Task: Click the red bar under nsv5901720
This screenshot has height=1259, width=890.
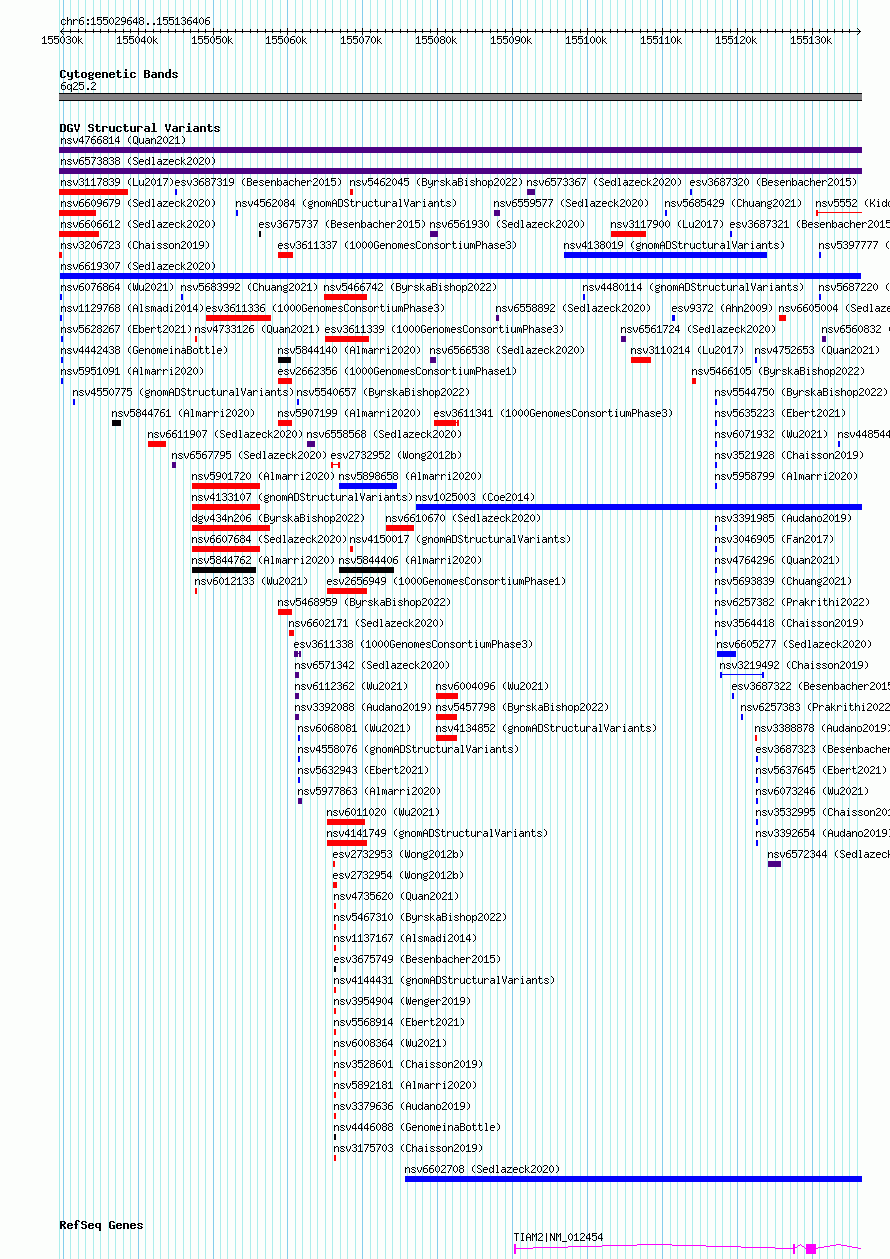Action: point(226,486)
